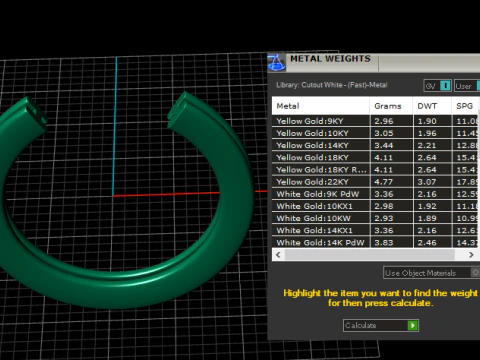The height and width of the screenshot is (360, 480).
Task: Sort by the DWT column header
Action: click(x=432, y=106)
